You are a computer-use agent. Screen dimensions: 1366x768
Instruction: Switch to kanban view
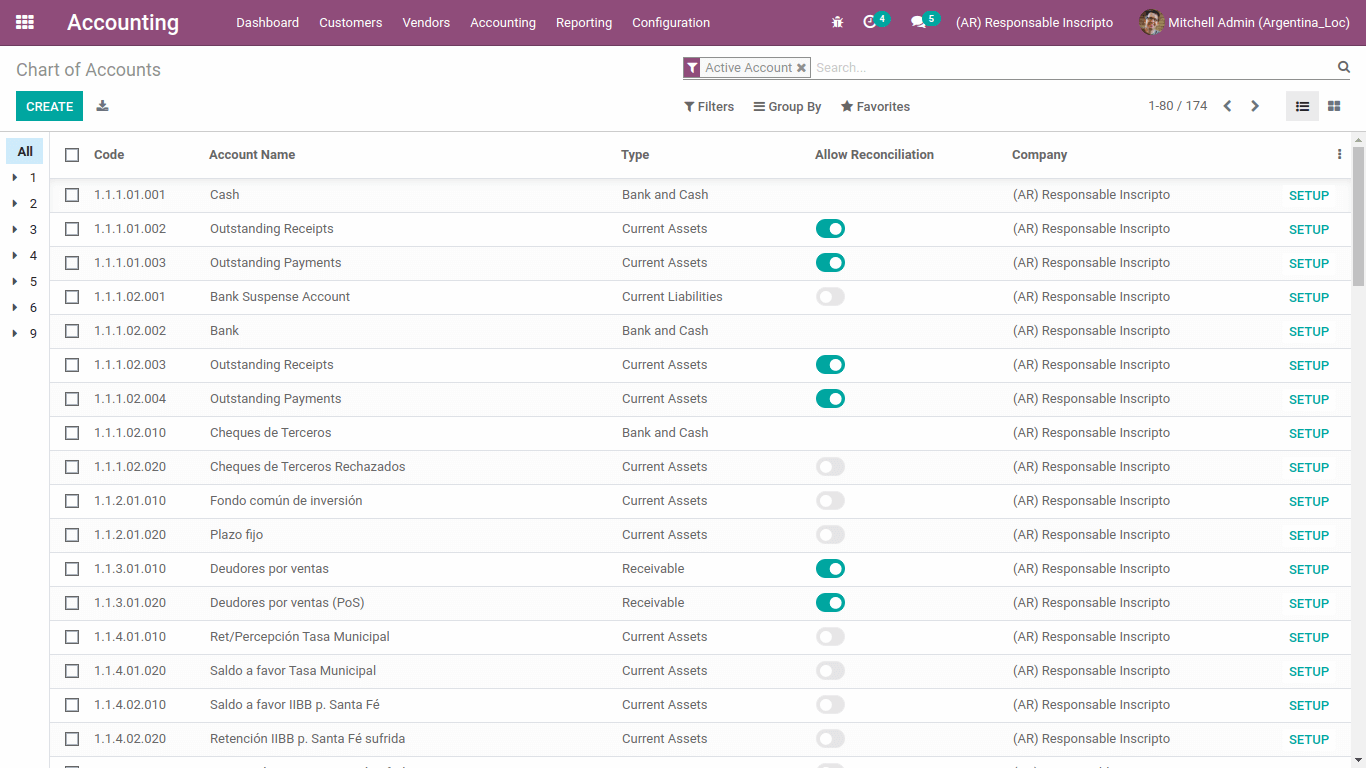coord(1334,106)
